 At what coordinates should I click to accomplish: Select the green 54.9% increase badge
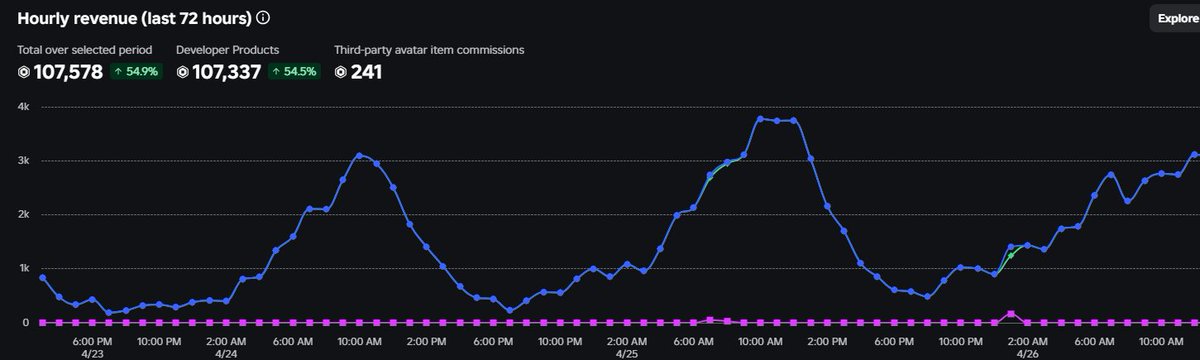coord(135,72)
